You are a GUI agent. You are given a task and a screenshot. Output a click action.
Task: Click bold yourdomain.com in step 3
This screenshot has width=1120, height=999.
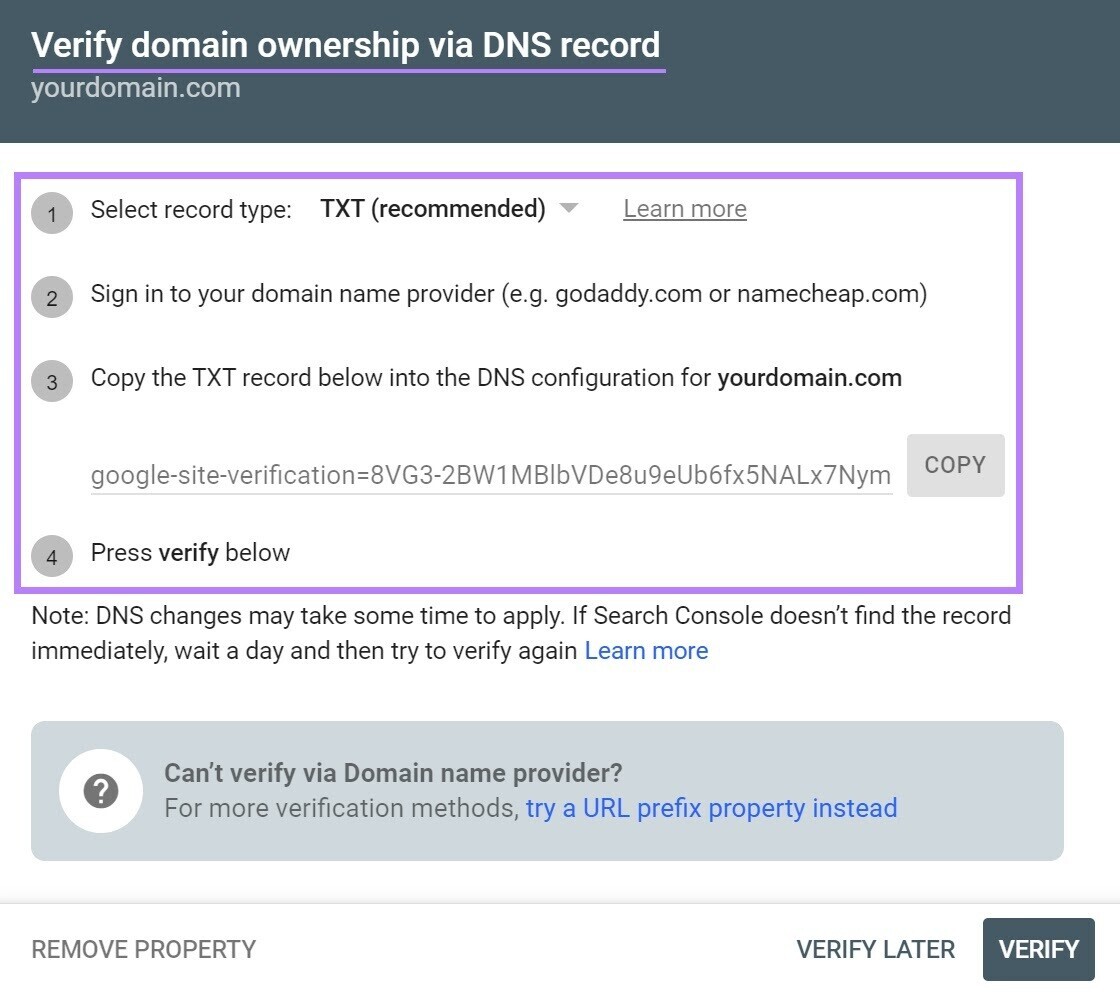[x=810, y=378]
